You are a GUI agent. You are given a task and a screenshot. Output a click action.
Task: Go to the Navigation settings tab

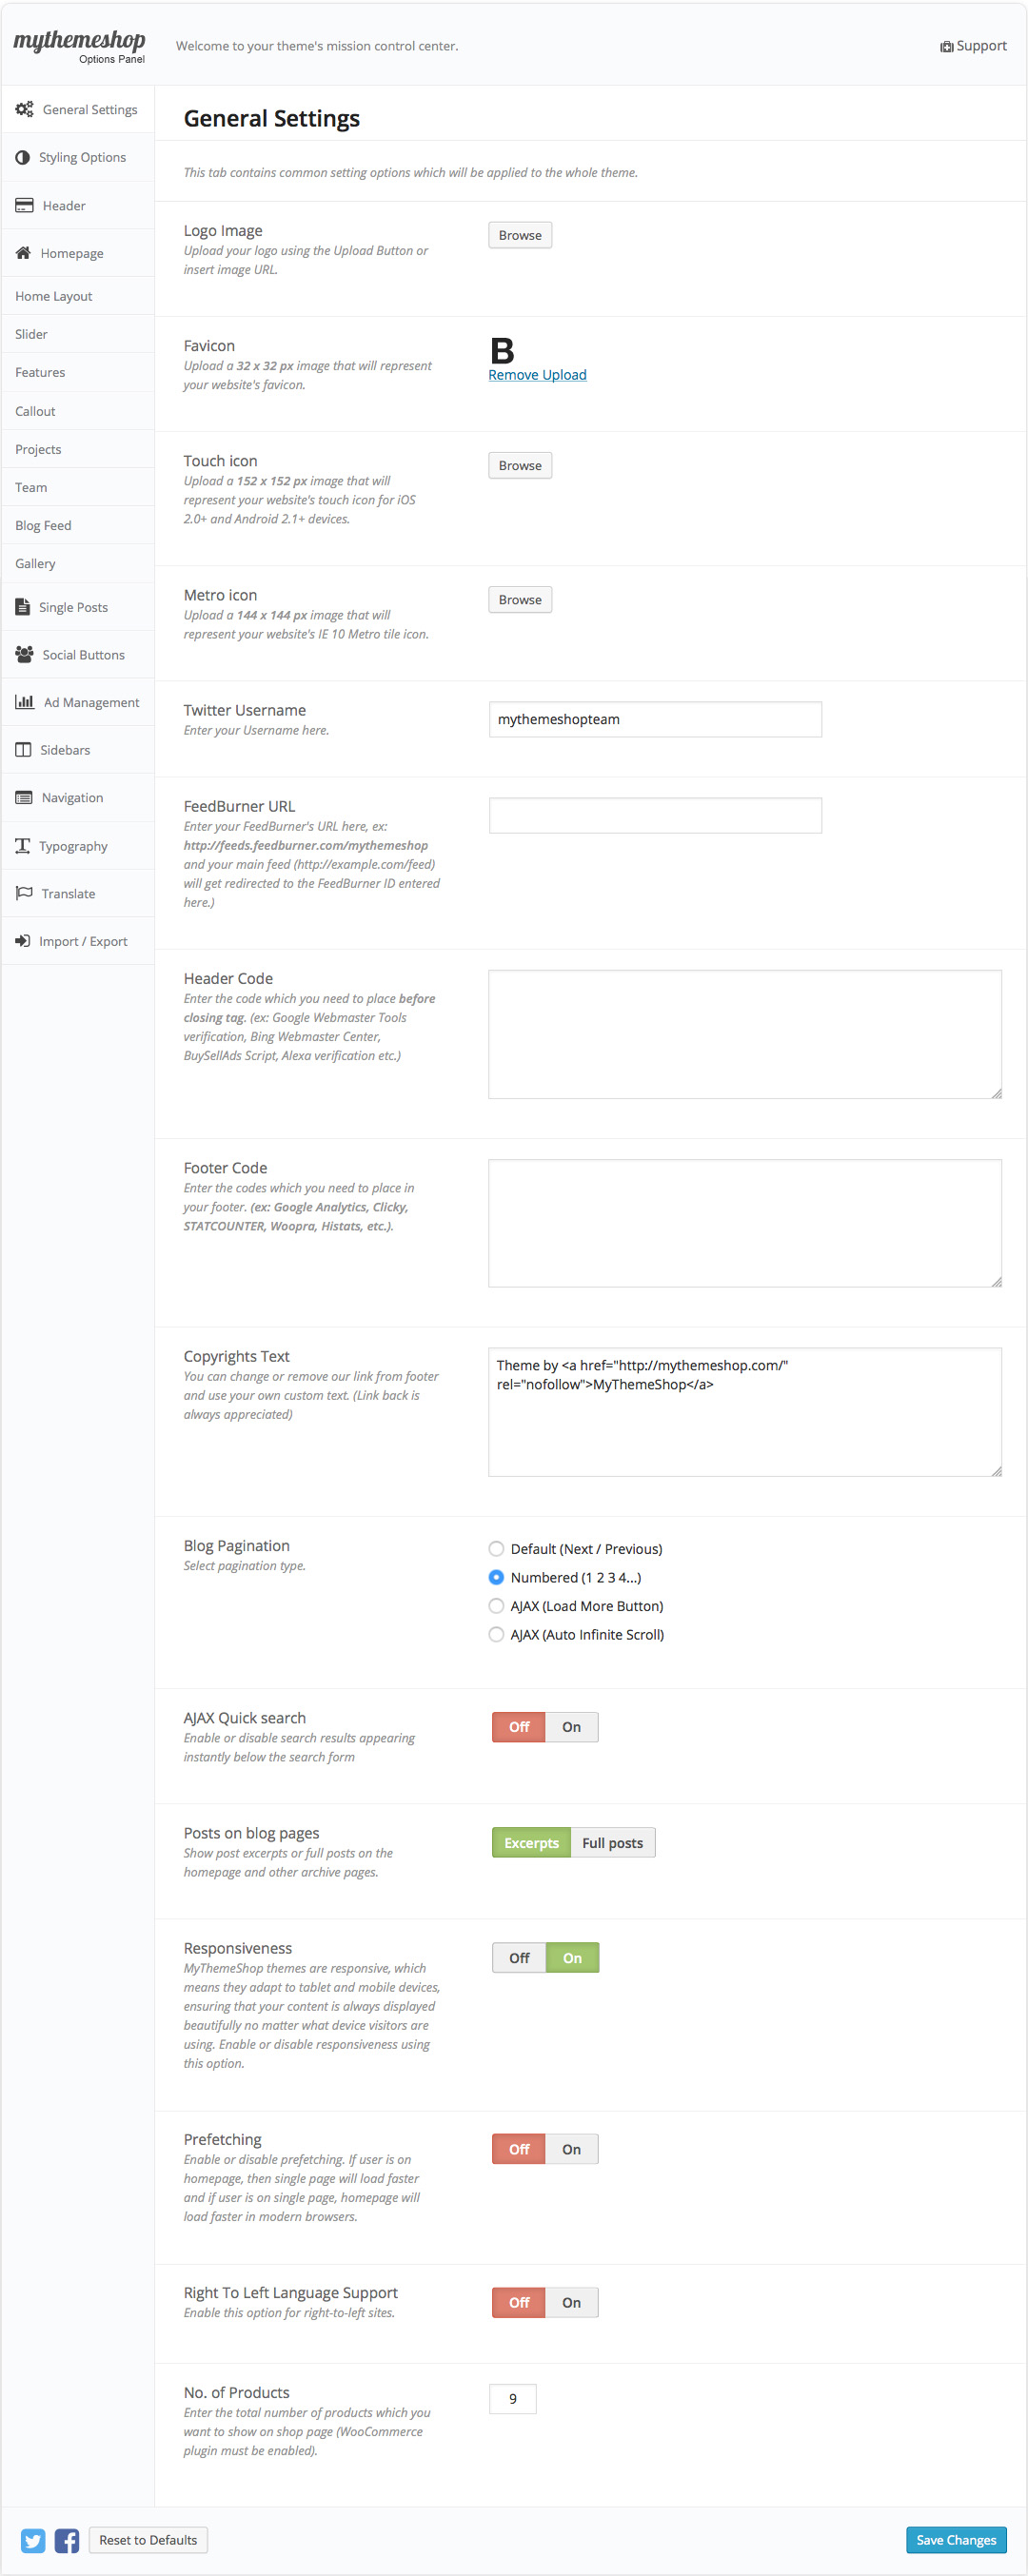pos(72,798)
